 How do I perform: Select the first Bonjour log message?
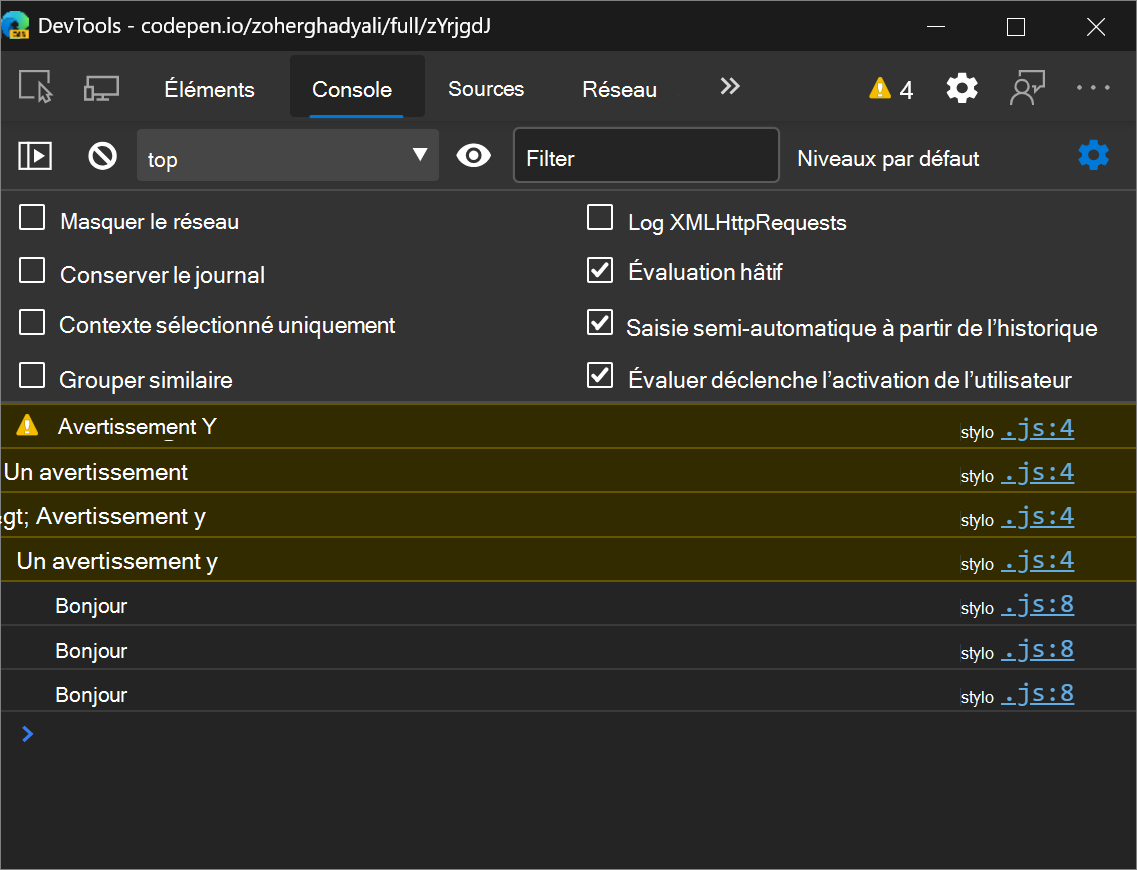pyautogui.click(x=91, y=605)
